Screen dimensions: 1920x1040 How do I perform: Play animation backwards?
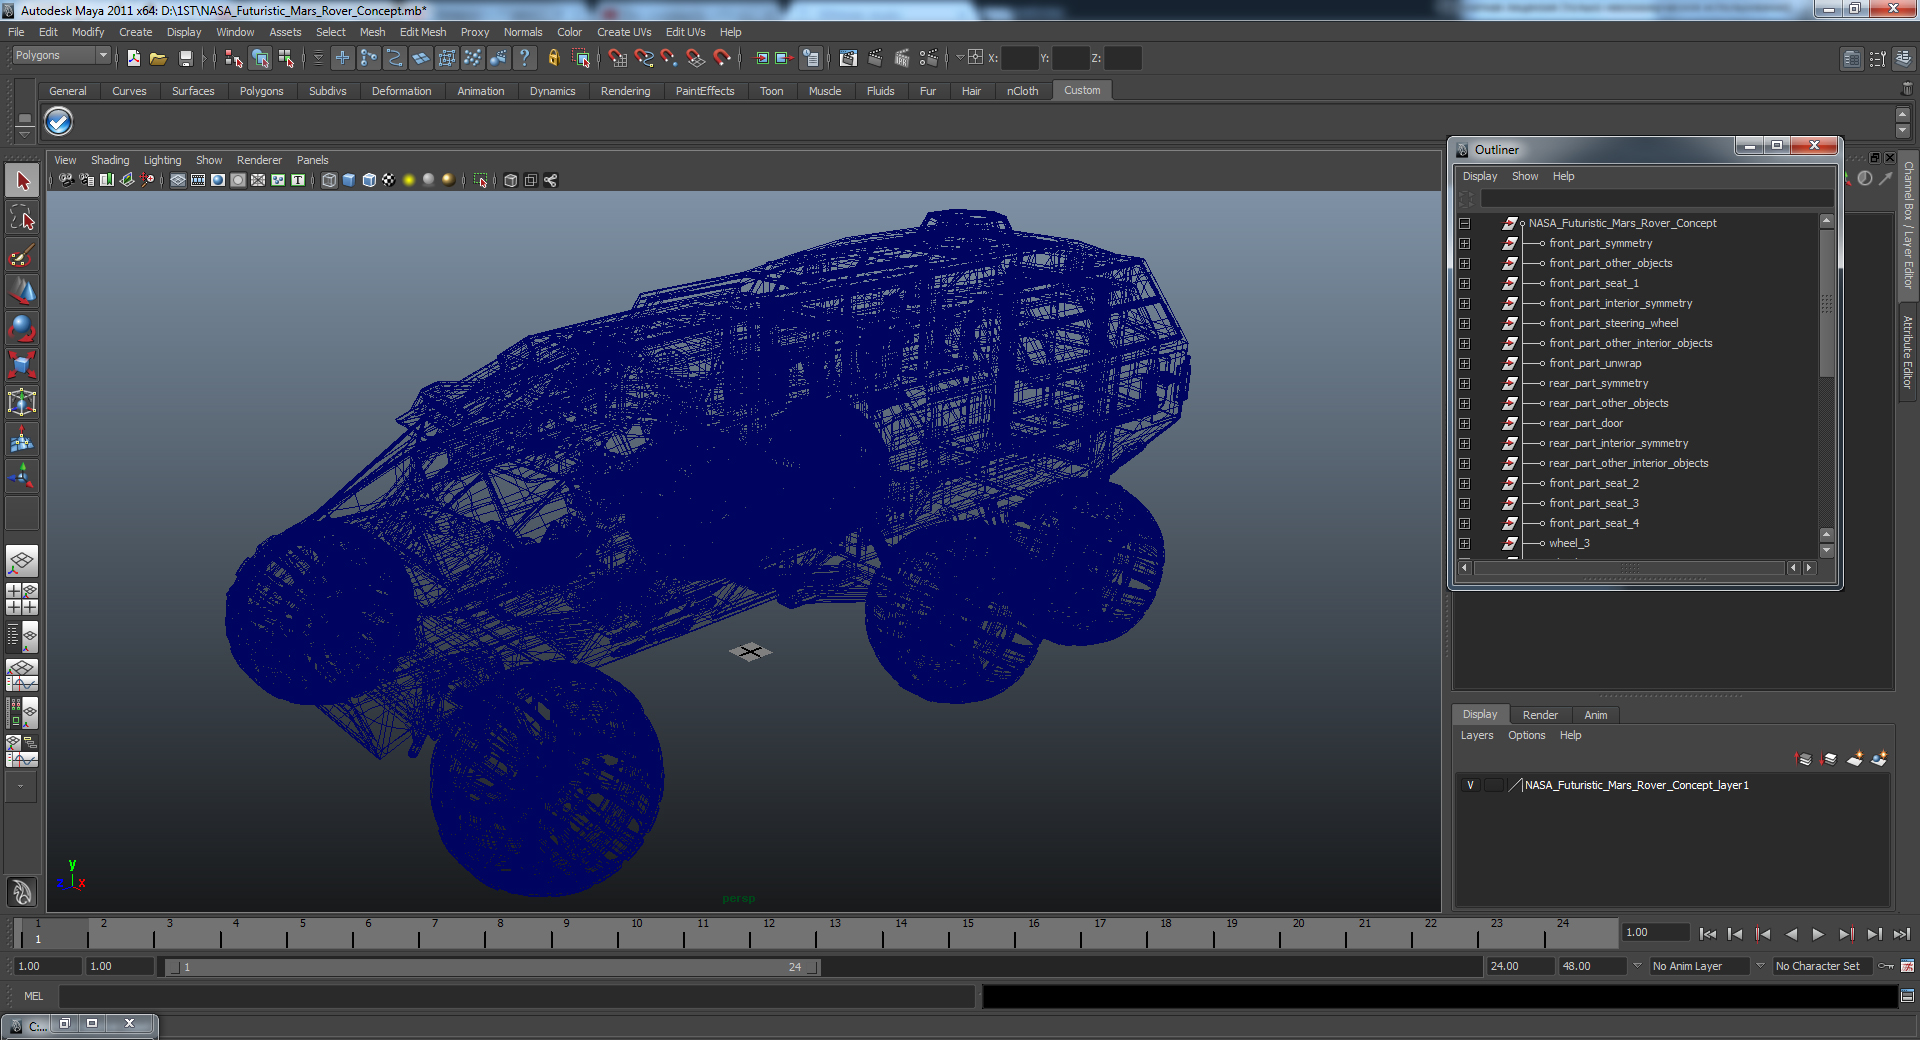point(1791,934)
